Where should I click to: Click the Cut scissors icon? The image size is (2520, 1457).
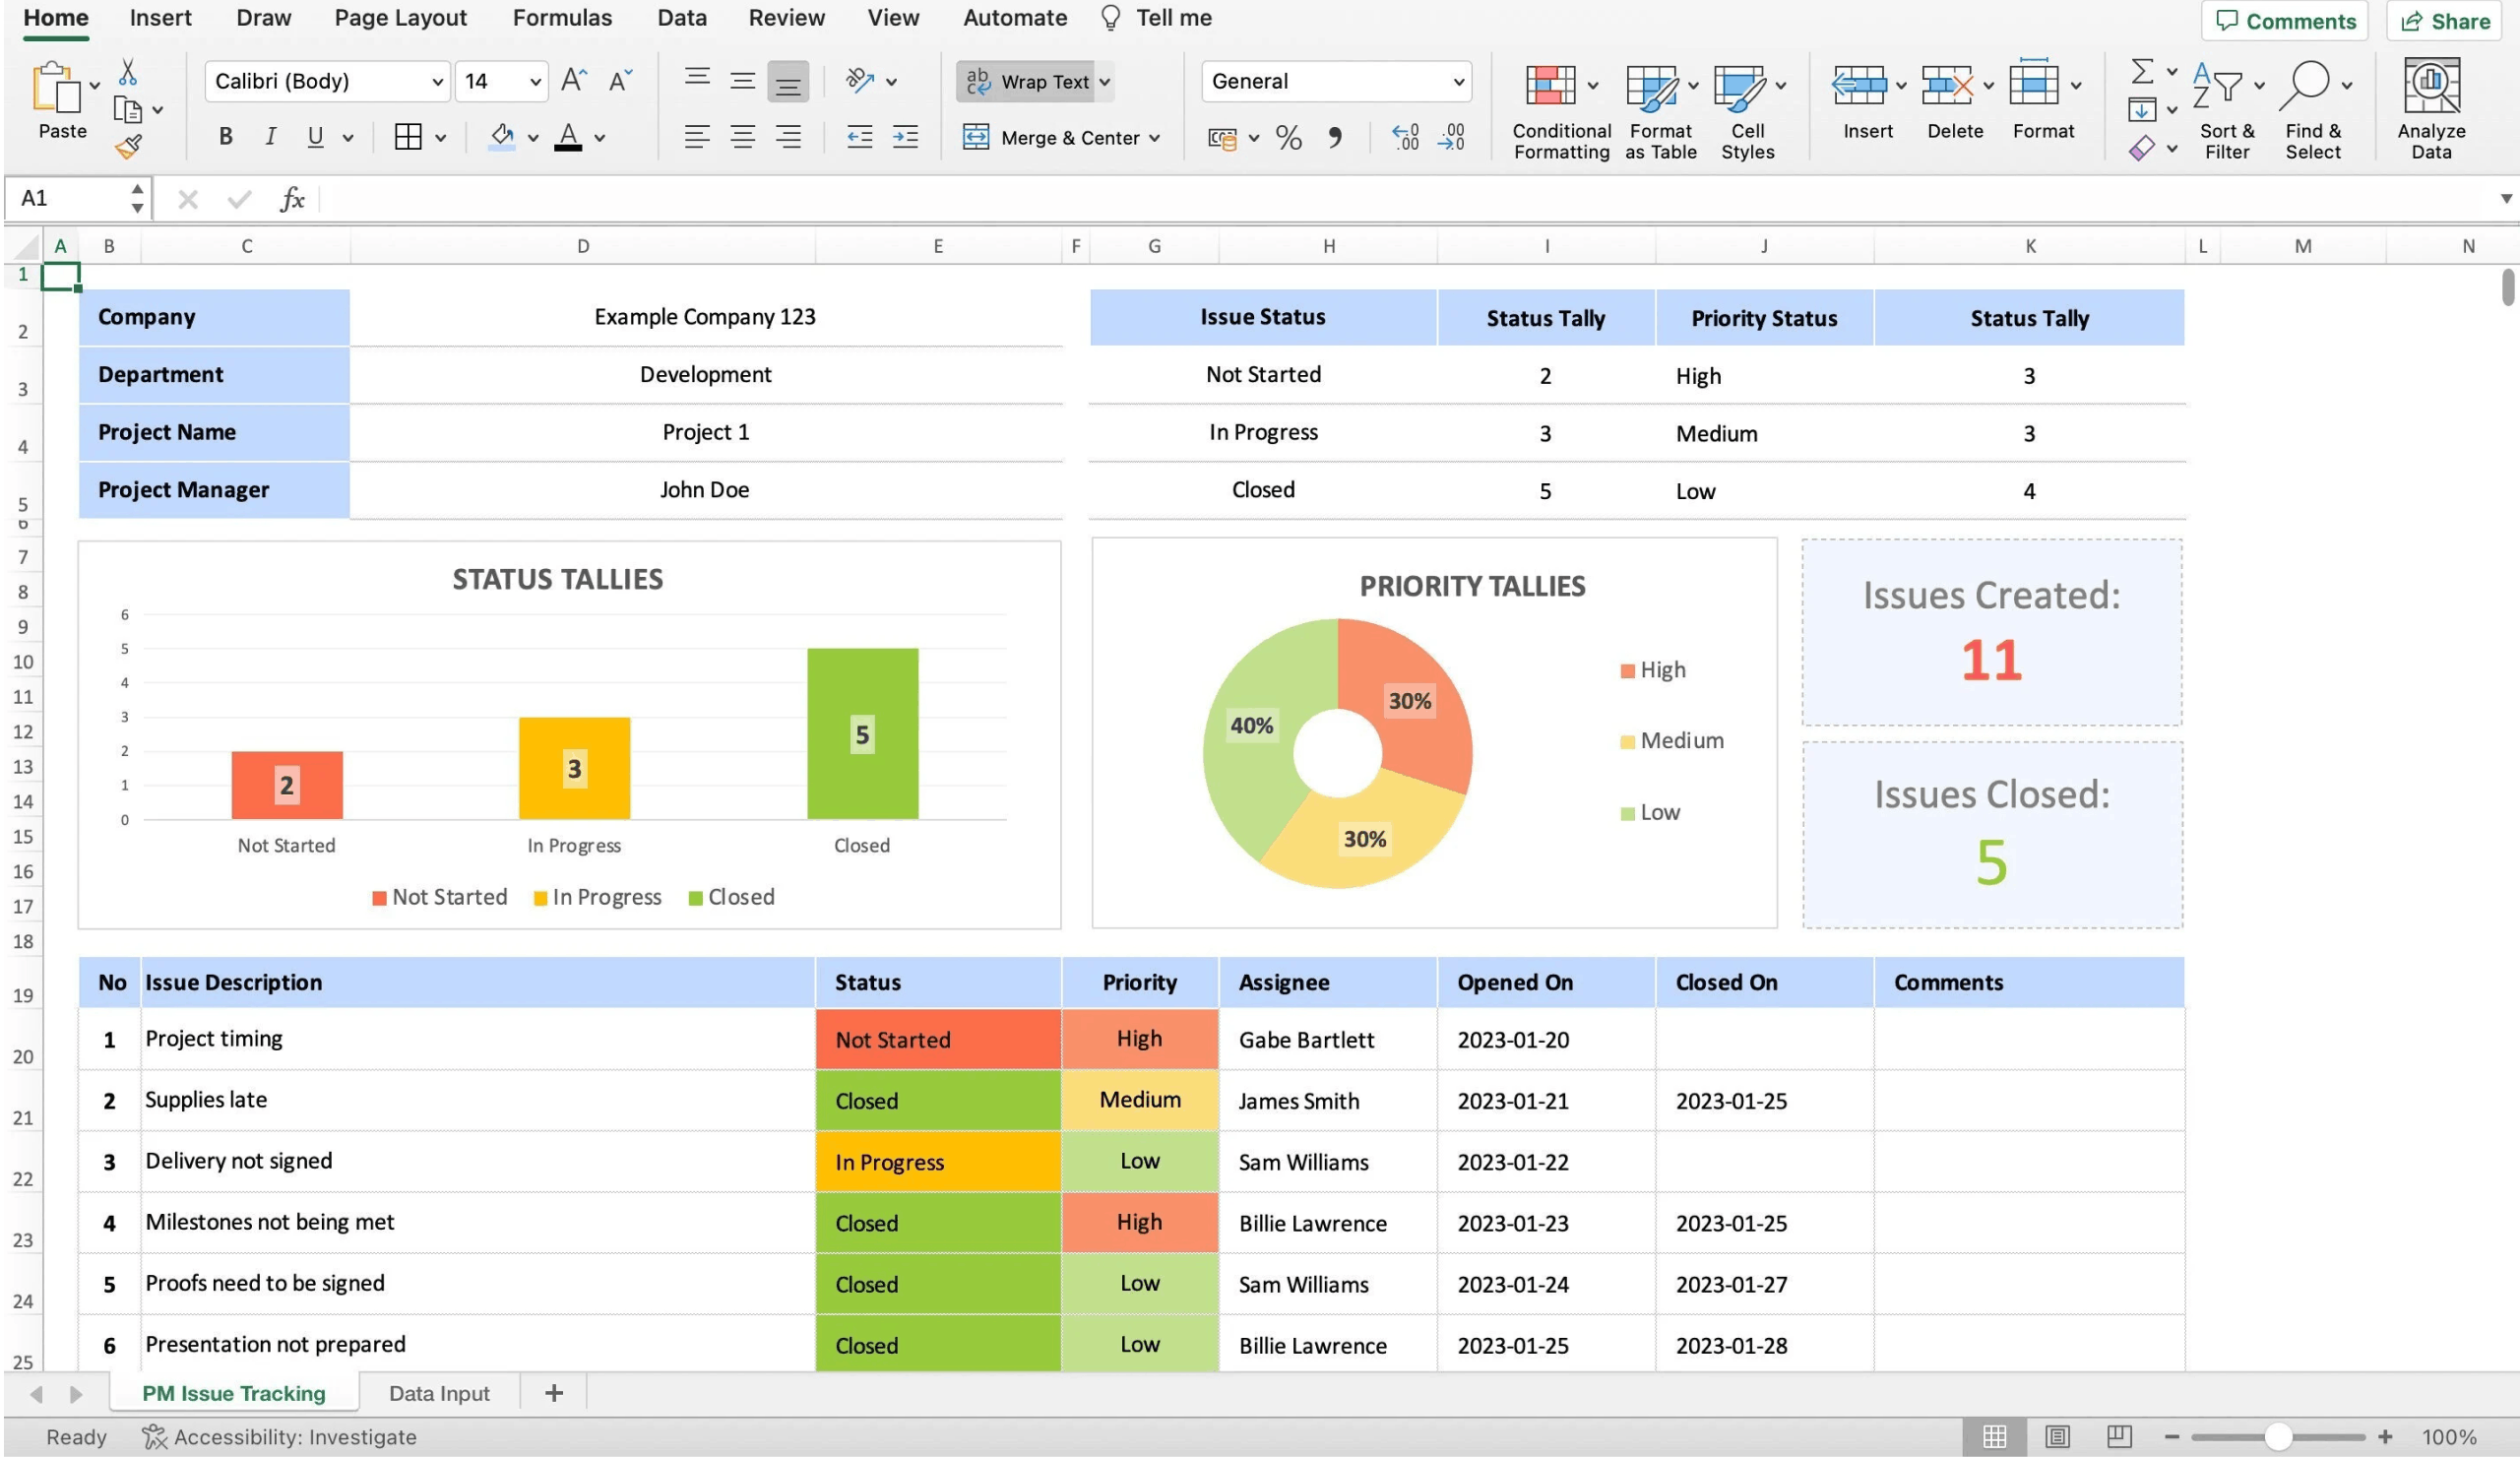pos(128,72)
